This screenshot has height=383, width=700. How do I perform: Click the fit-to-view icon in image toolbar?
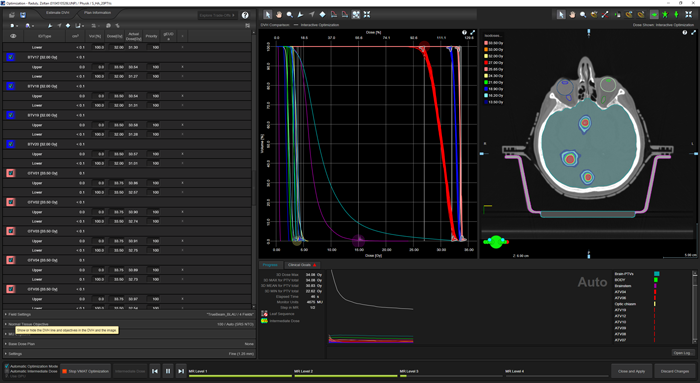[688, 15]
